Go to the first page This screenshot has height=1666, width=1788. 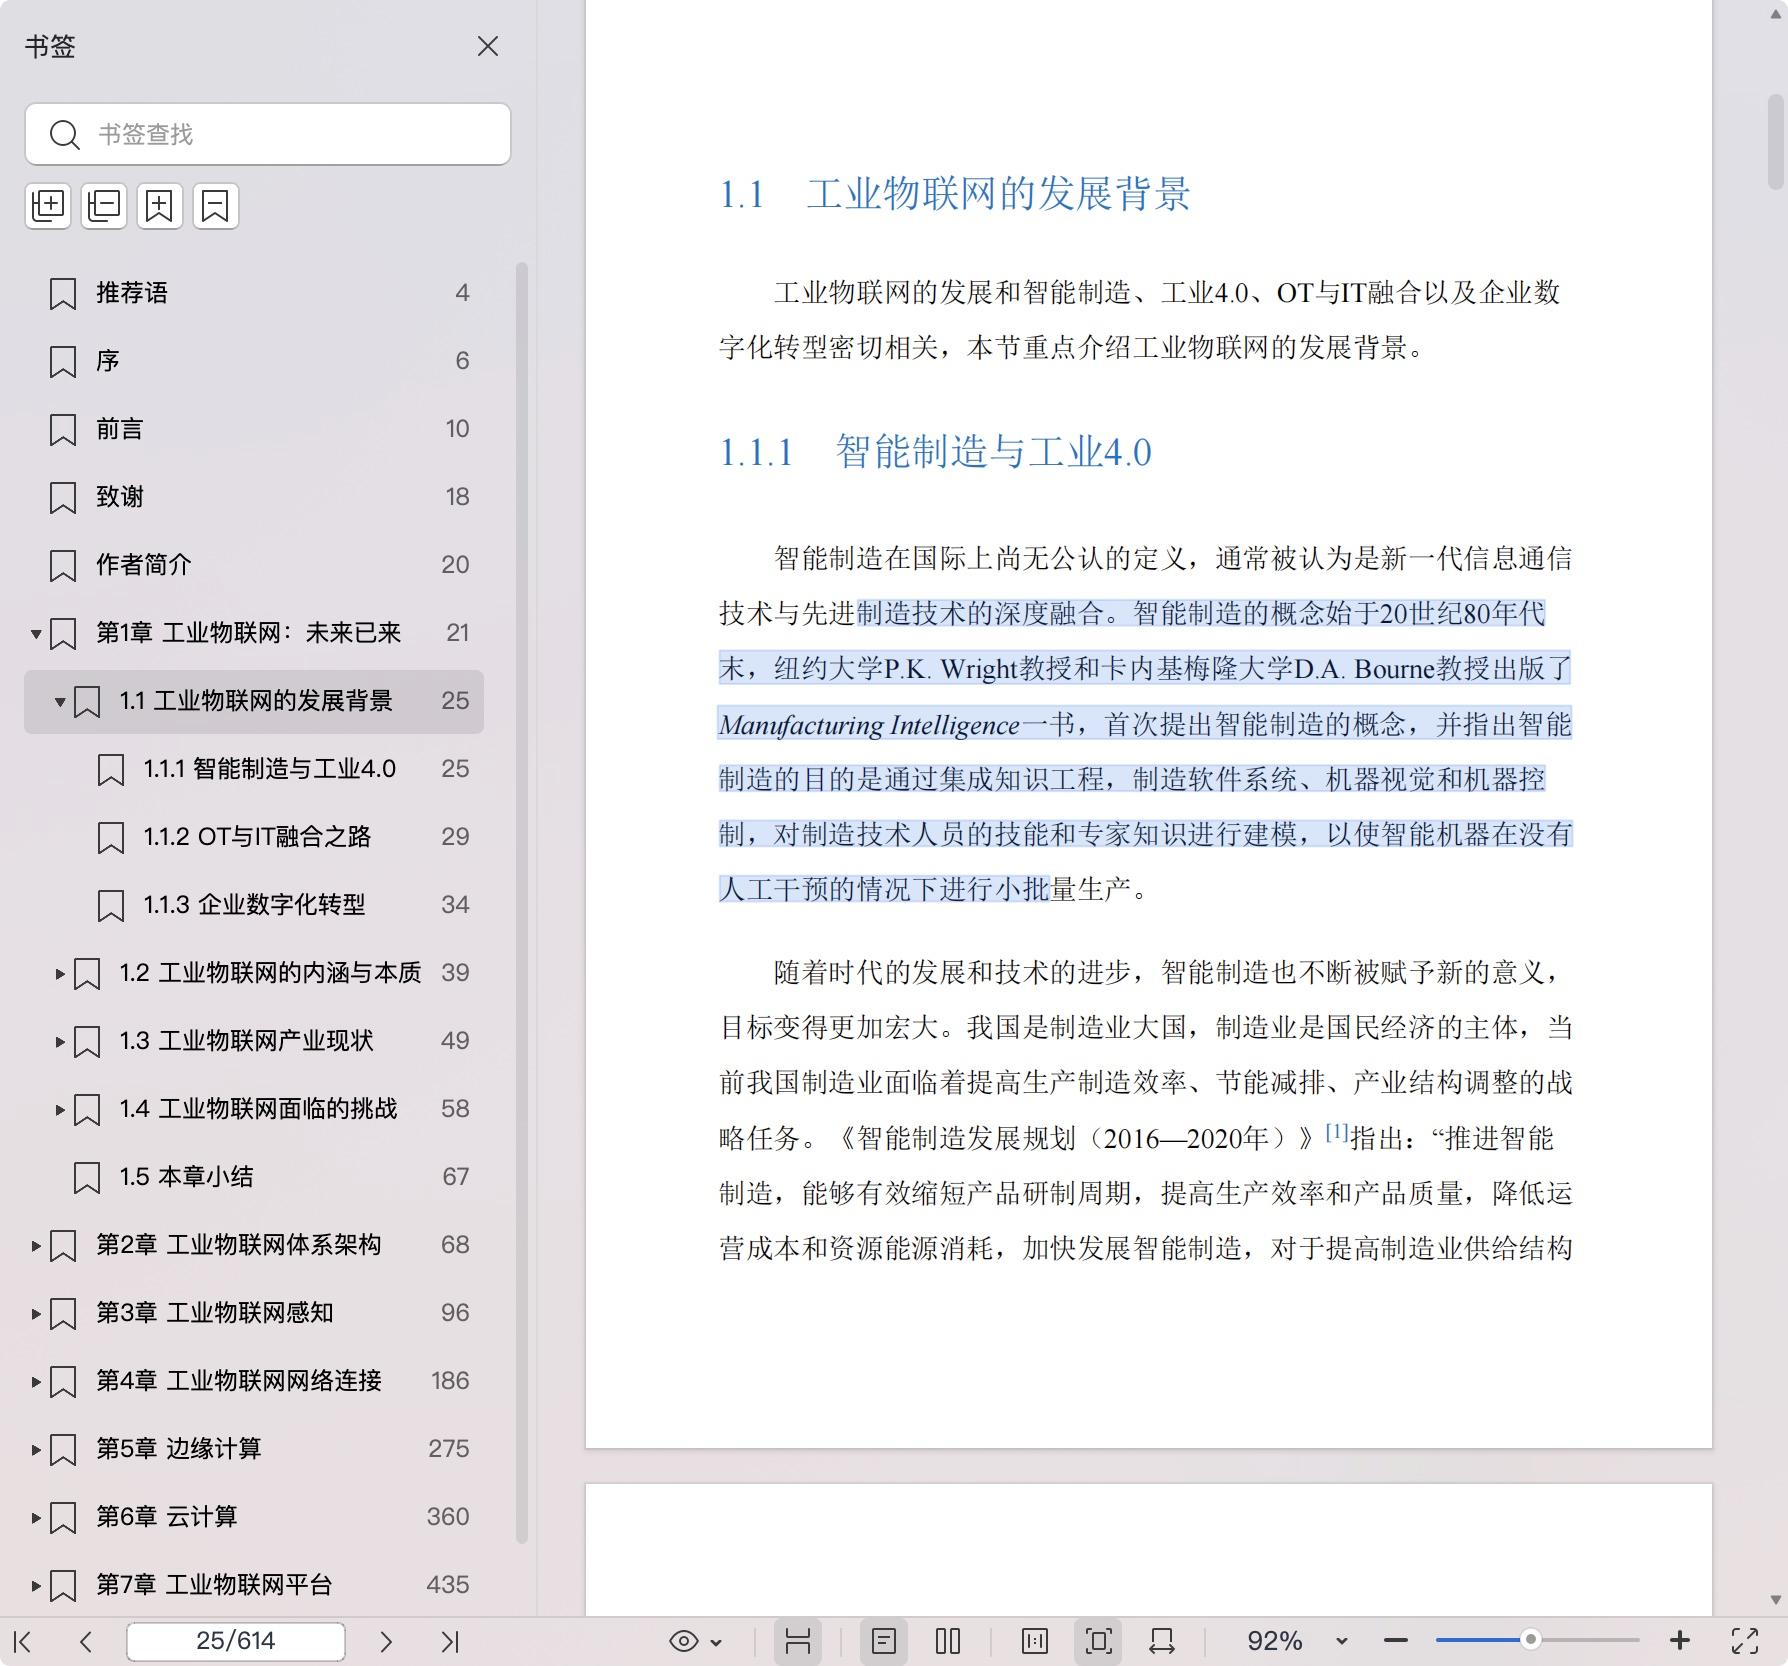[23, 1641]
